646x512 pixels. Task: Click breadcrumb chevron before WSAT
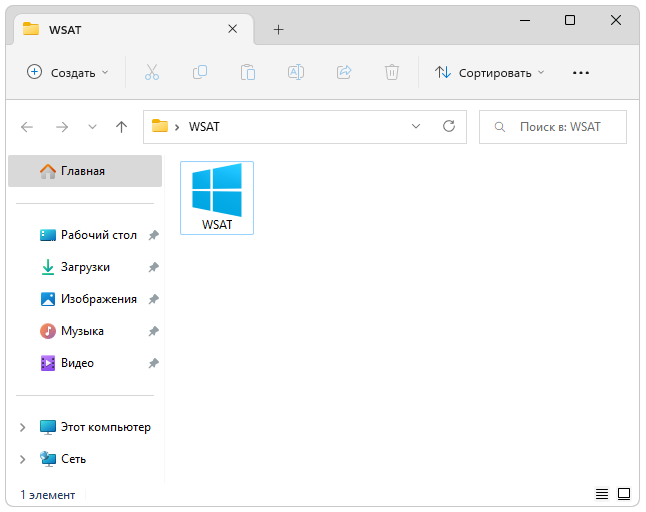pos(177,127)
